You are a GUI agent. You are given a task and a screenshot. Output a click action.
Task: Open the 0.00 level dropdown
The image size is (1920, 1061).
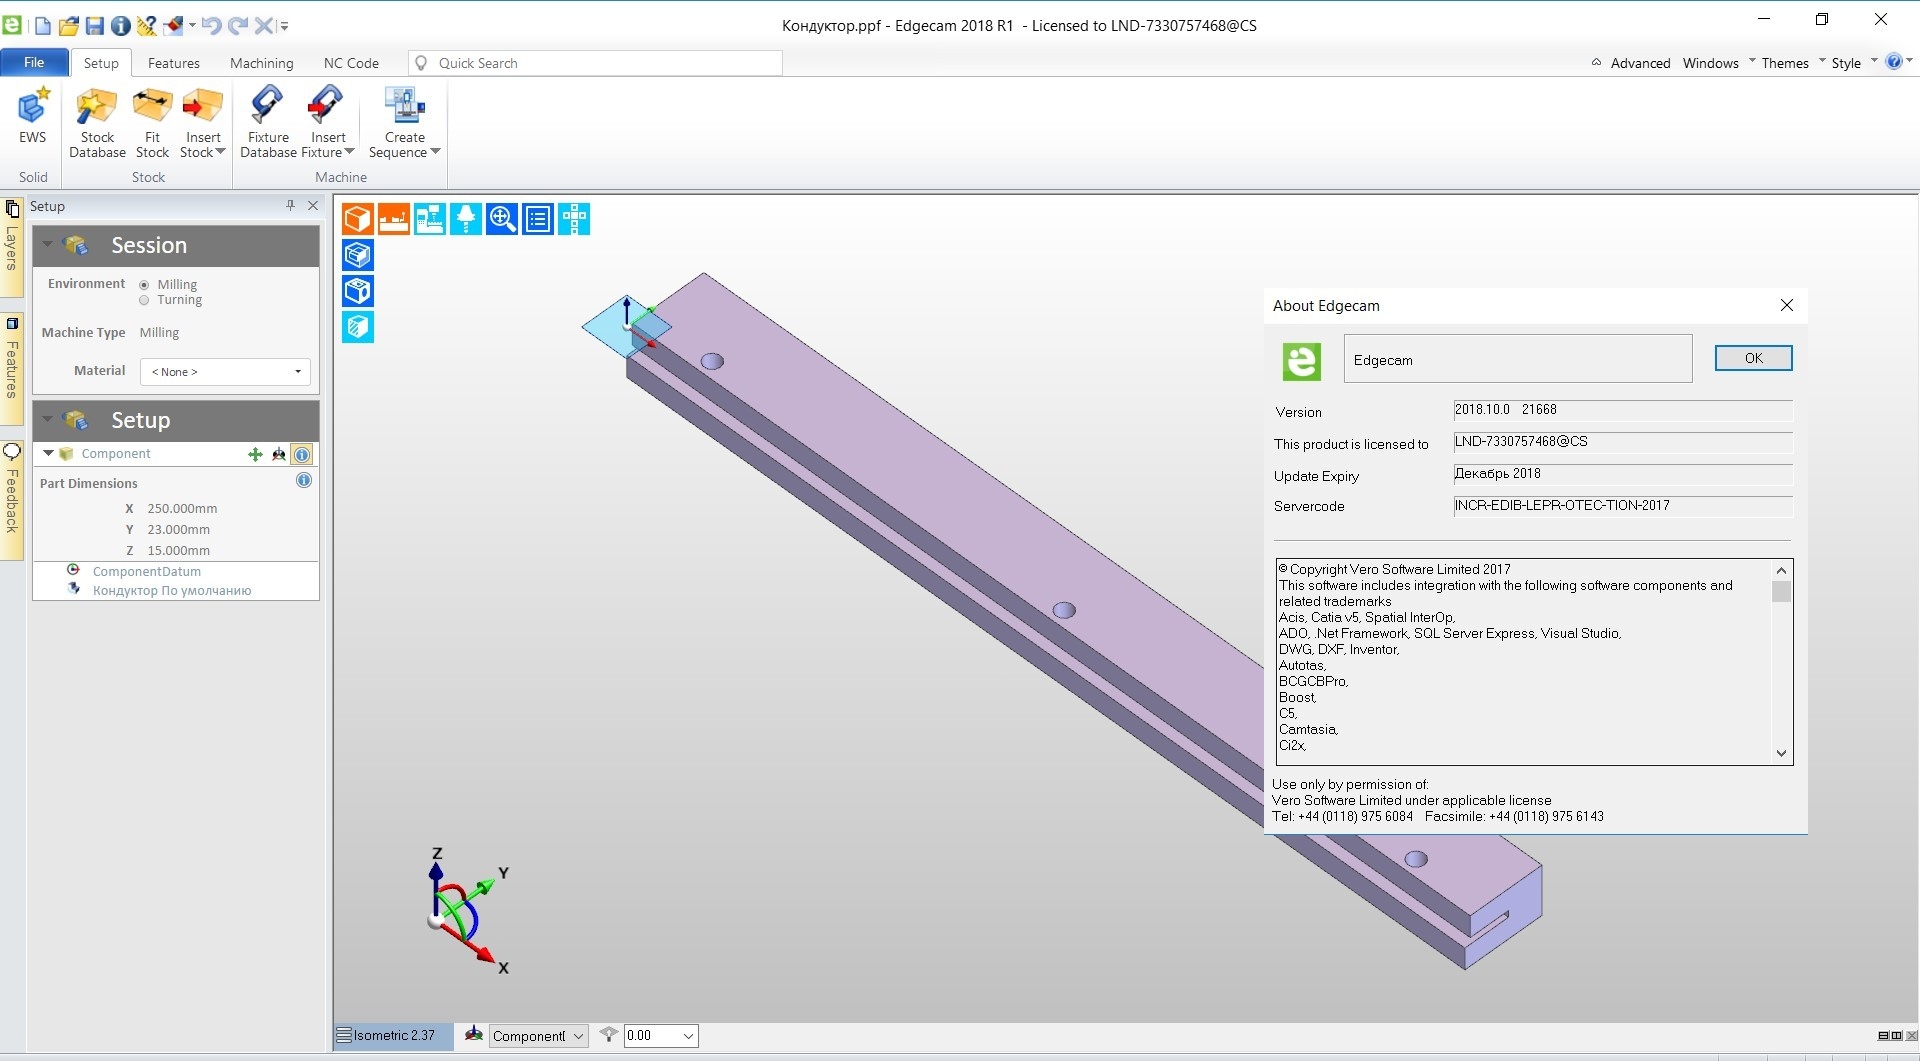688,1036
